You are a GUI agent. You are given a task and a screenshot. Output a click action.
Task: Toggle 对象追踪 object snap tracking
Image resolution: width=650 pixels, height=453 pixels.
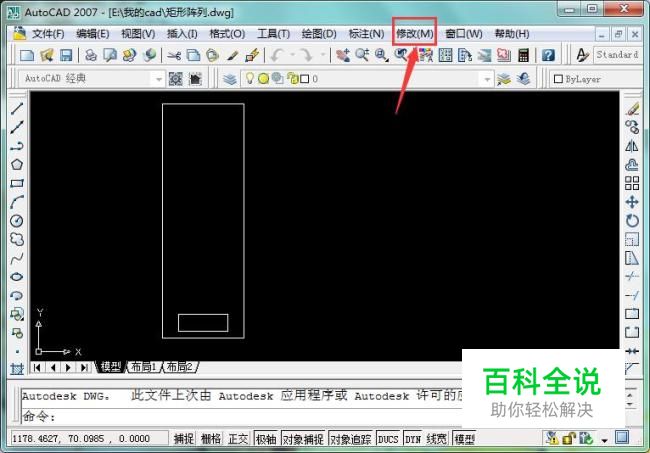click(x=351, y=439)
